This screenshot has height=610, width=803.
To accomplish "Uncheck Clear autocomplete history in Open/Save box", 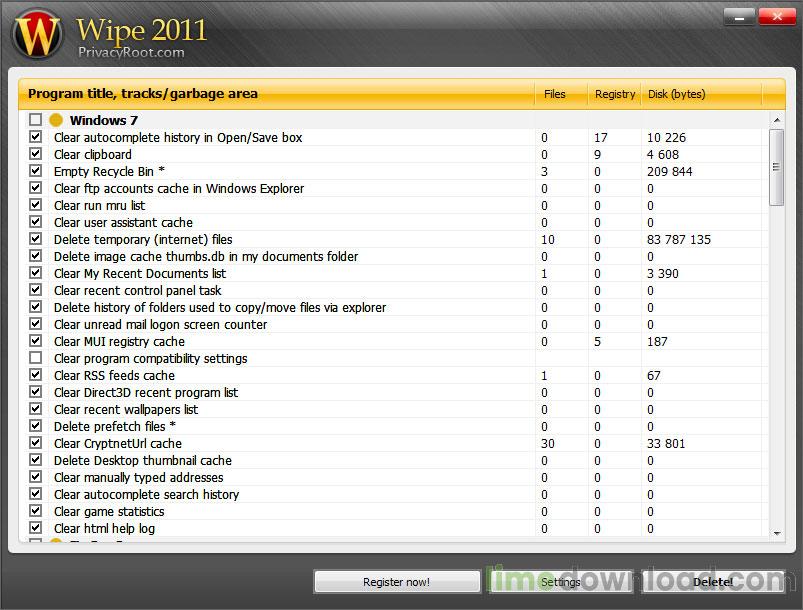I will point(35,137).
